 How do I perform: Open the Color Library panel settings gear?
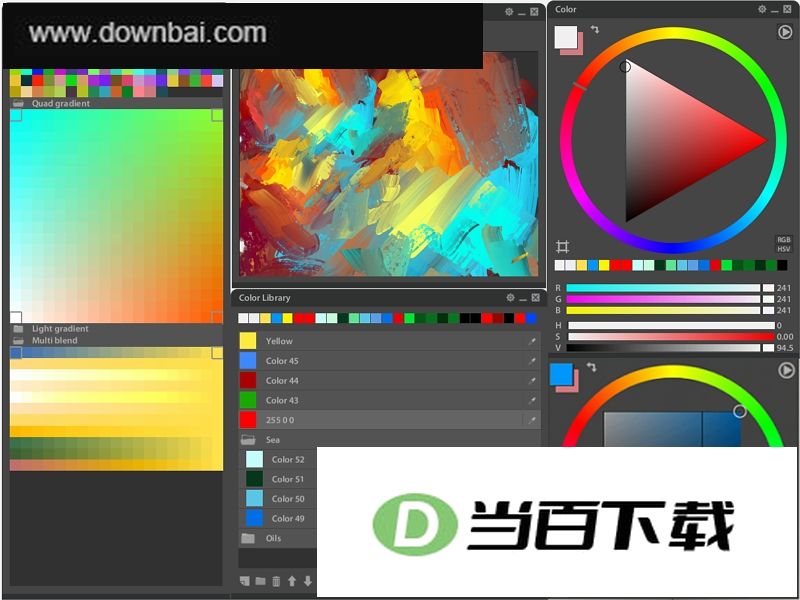click(x=510, y=297)
